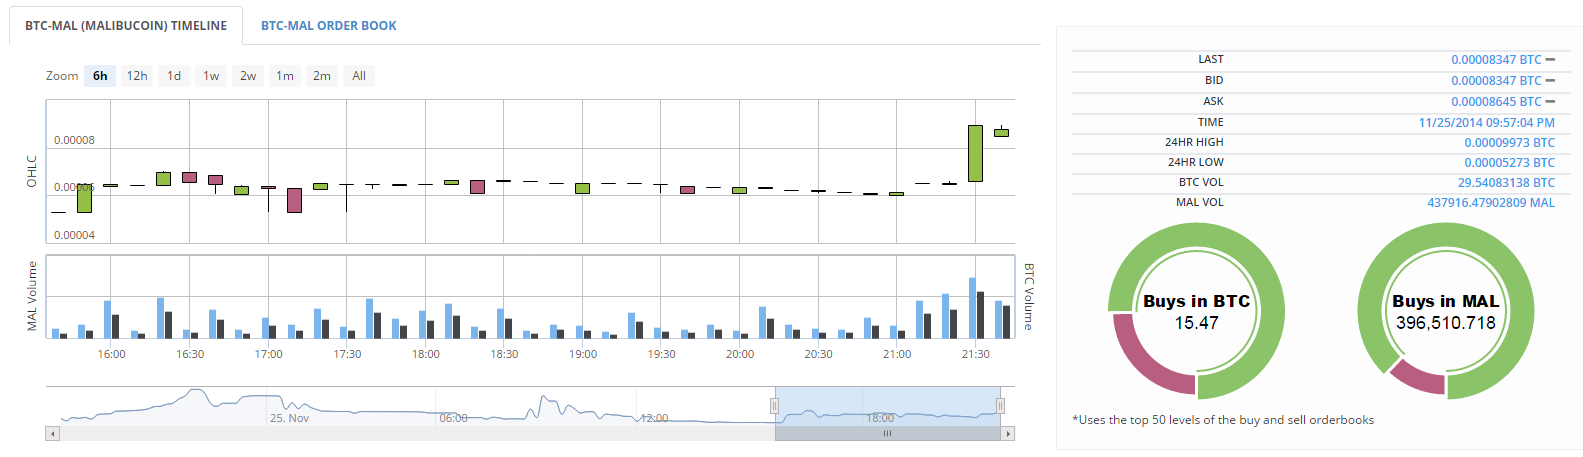1583x457 pixels.
Task: Set chart zoom to 2w
Action: pyautogui.click(x=248, y=76)
